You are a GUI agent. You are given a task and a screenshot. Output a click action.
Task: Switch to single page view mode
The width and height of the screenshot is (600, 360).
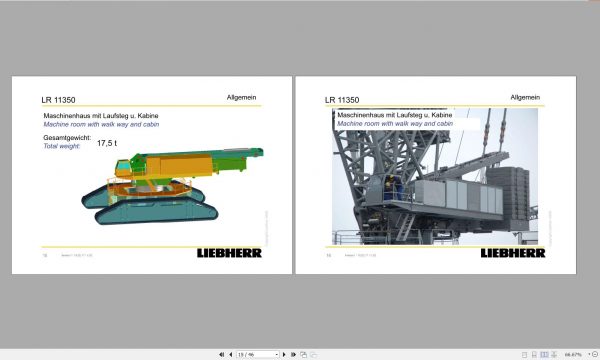(x=525, y=355)
